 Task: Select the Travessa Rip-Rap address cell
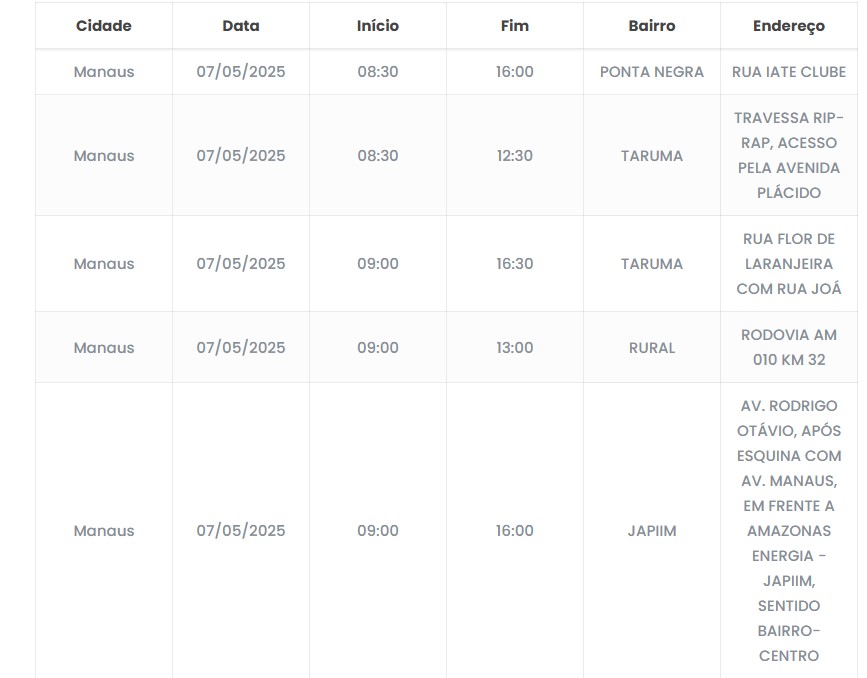(x=789, y=155)
